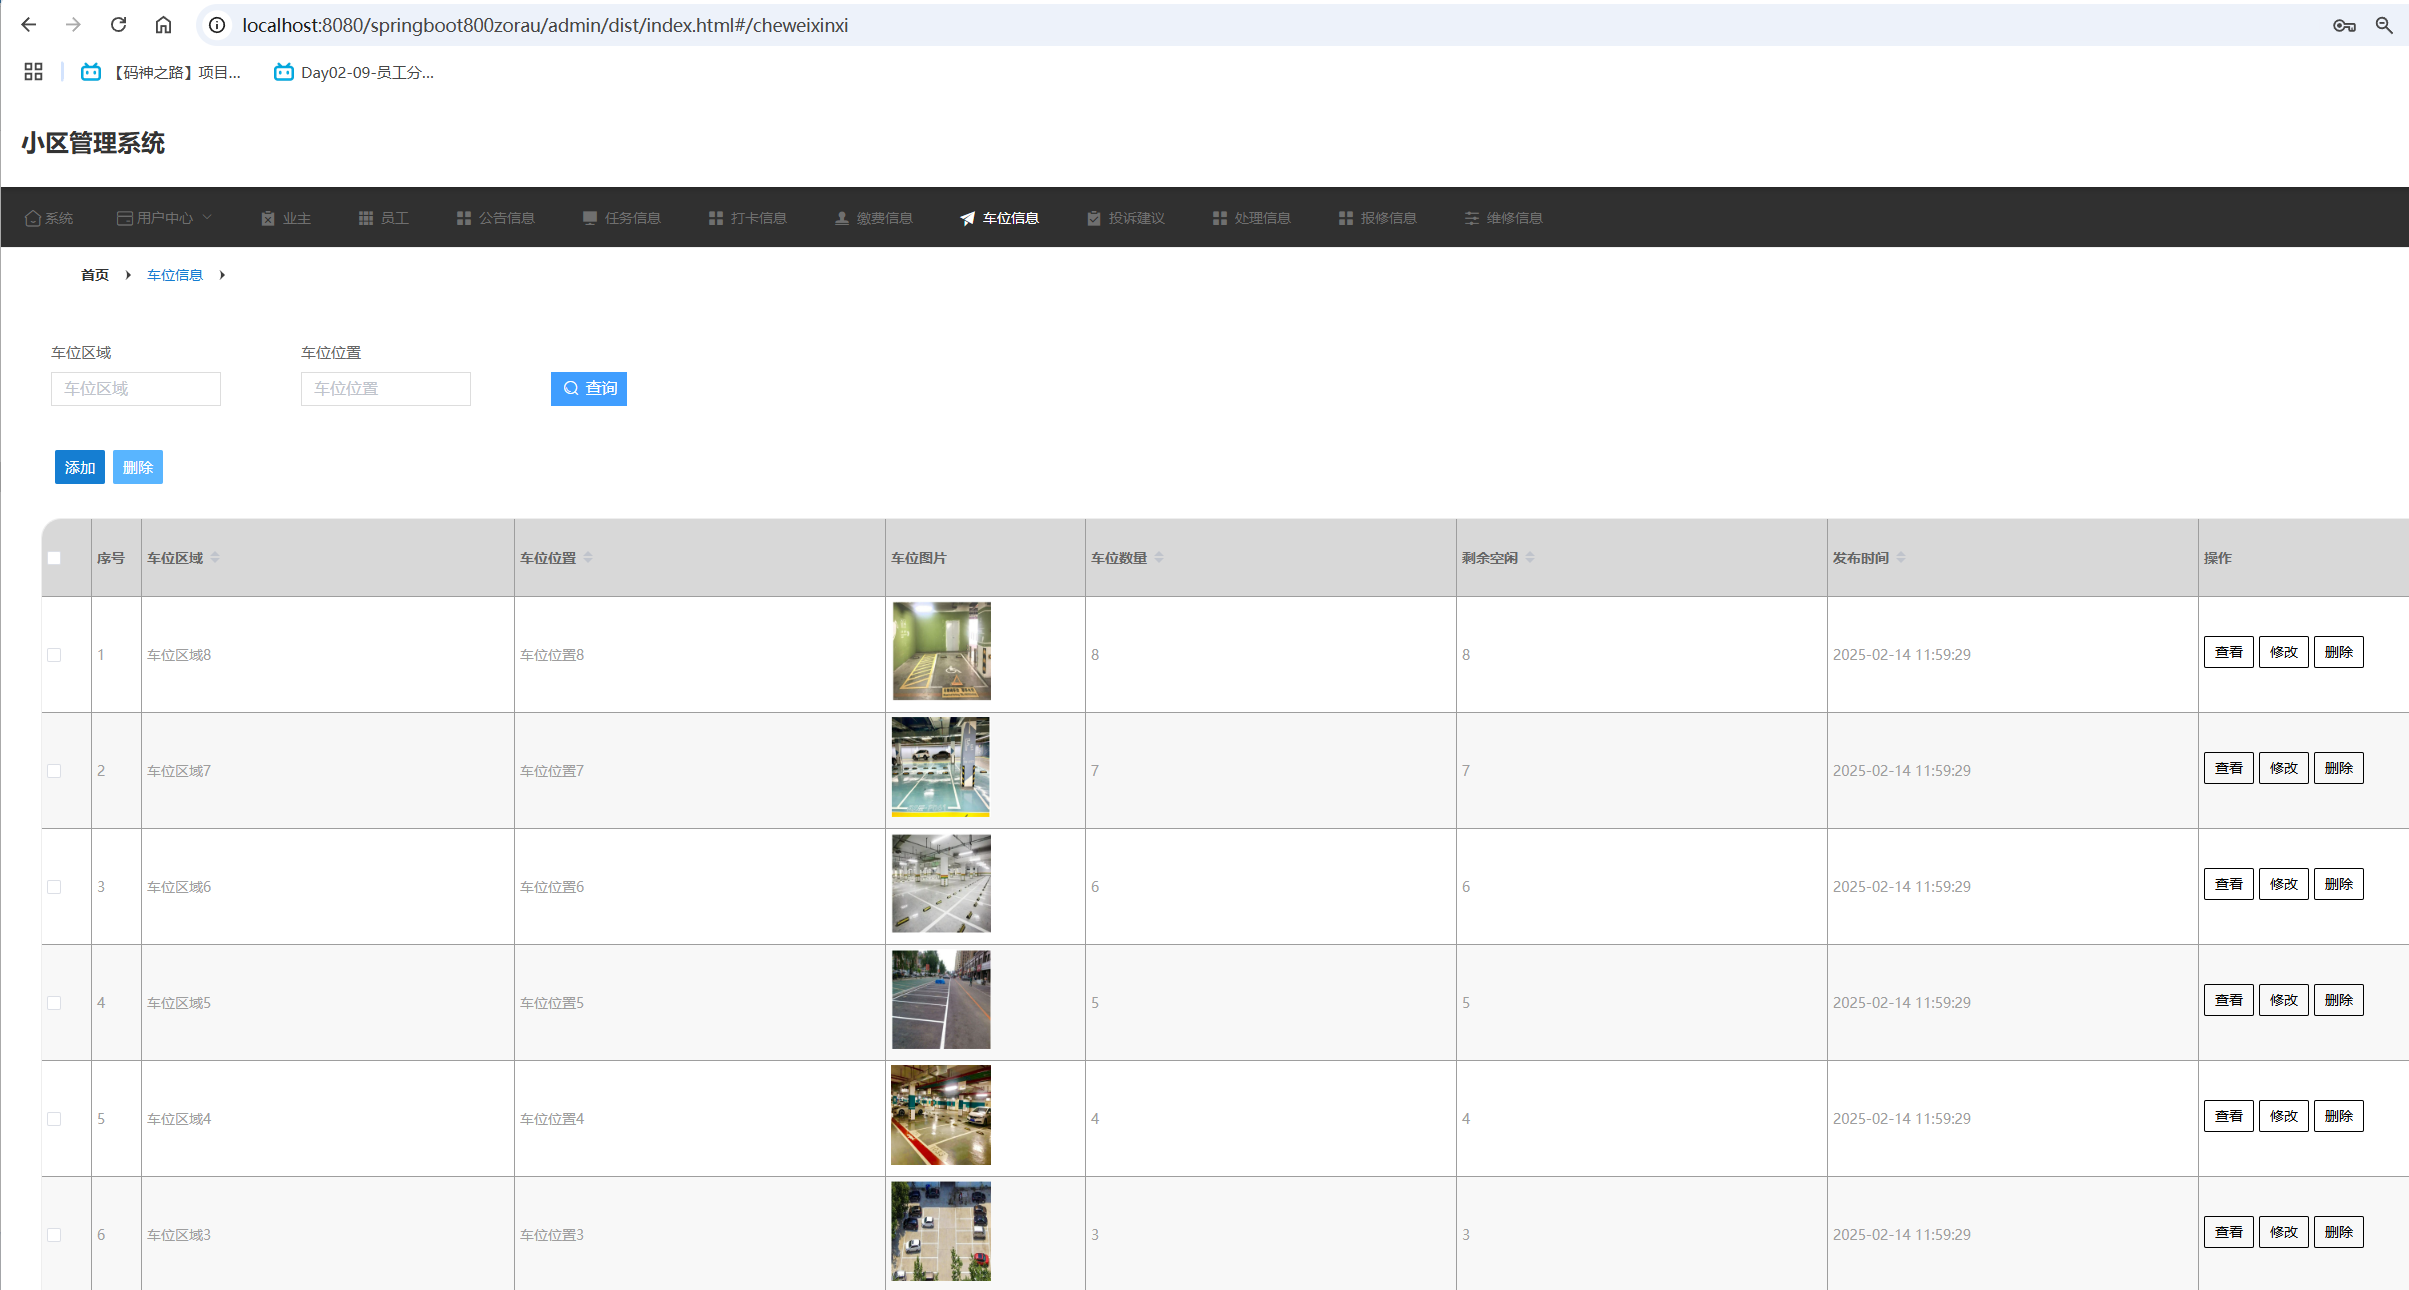The height and width of the screenshot is (1290, 2409).
Task: Click the browser home icon
Action: (x=163, y=25)
